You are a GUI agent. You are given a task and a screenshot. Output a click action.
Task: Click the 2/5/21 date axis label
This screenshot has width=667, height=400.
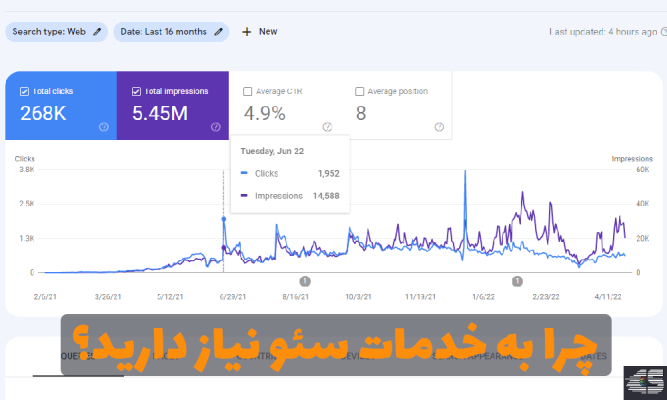(45, 297)
